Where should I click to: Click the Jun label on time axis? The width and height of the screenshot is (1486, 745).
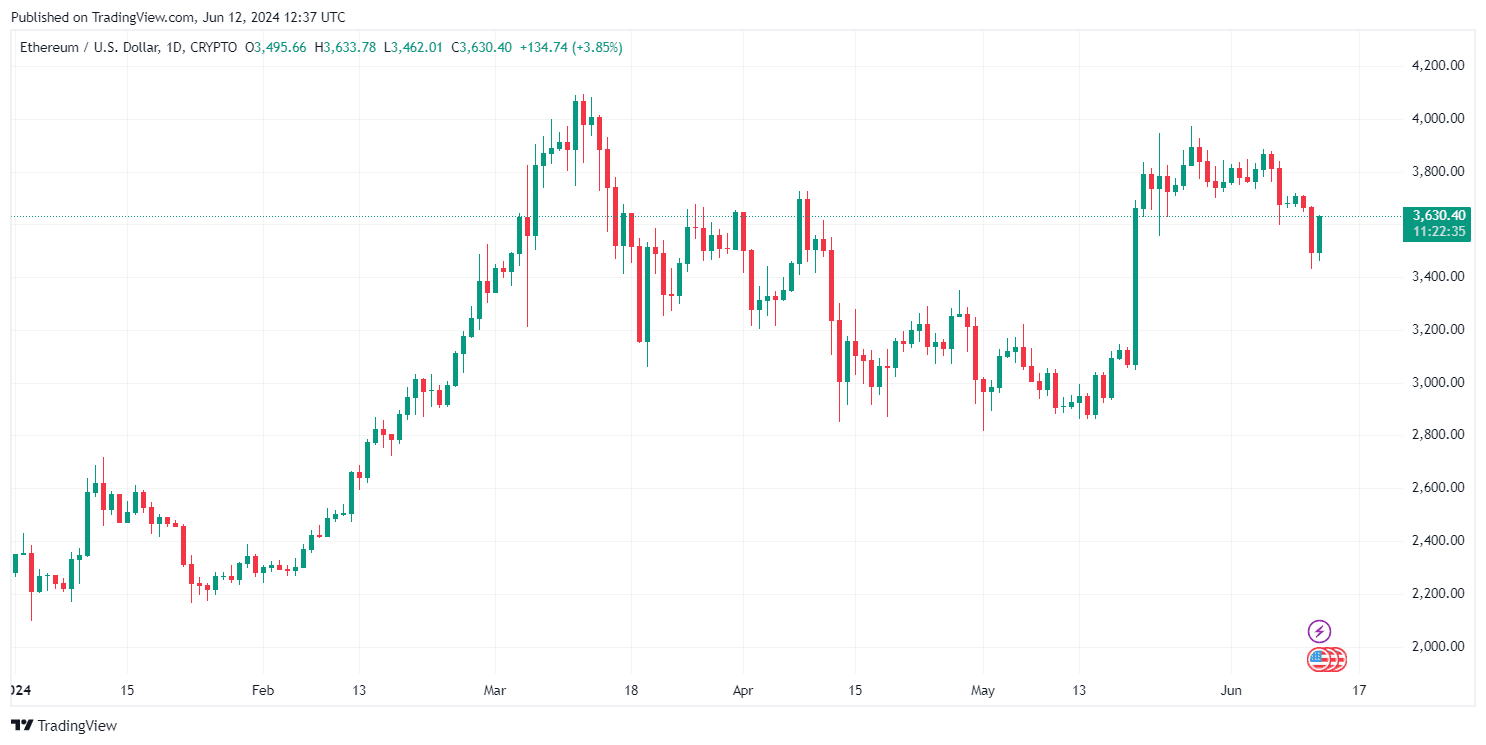point(1232,690)
